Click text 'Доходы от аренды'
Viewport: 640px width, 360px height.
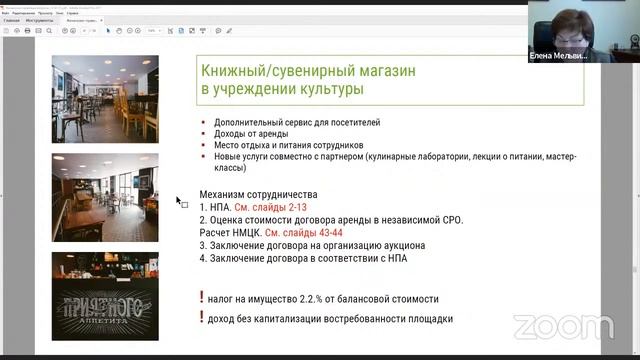(x=251, y=134)
